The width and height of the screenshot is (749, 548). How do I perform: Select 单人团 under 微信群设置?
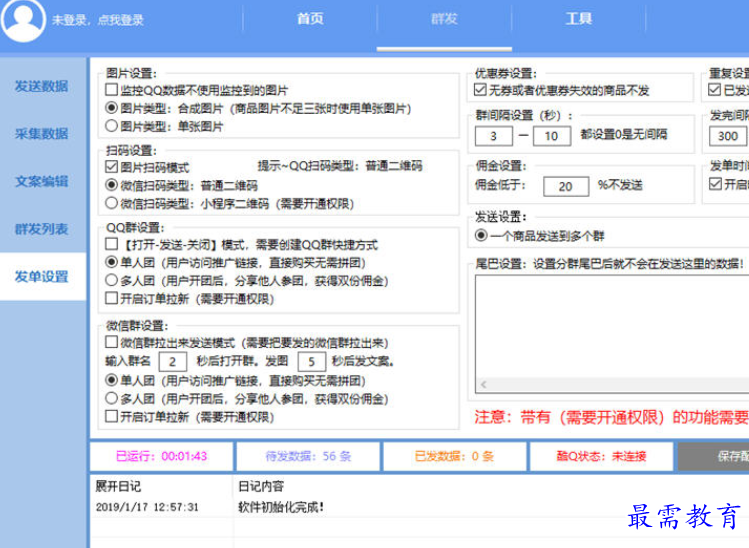(111, 380)
